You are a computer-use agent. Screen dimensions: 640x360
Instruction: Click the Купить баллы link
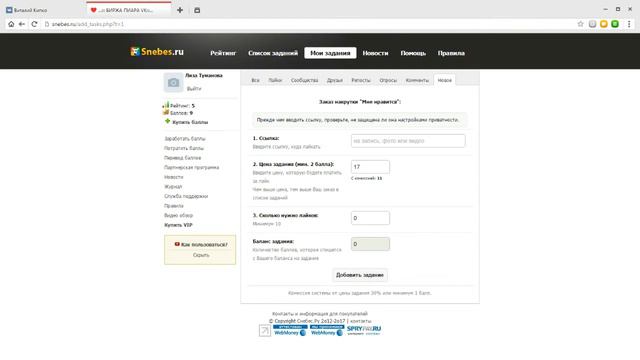[x=190, y=122]
